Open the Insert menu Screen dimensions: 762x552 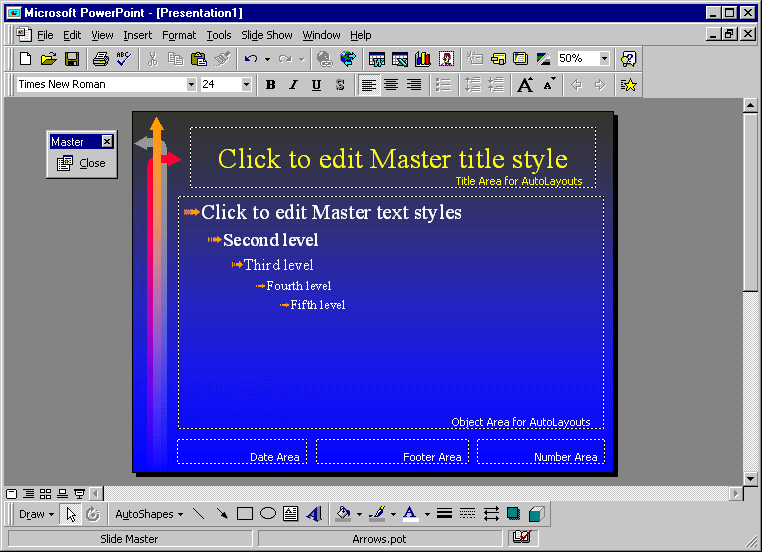tap(138, 35)
